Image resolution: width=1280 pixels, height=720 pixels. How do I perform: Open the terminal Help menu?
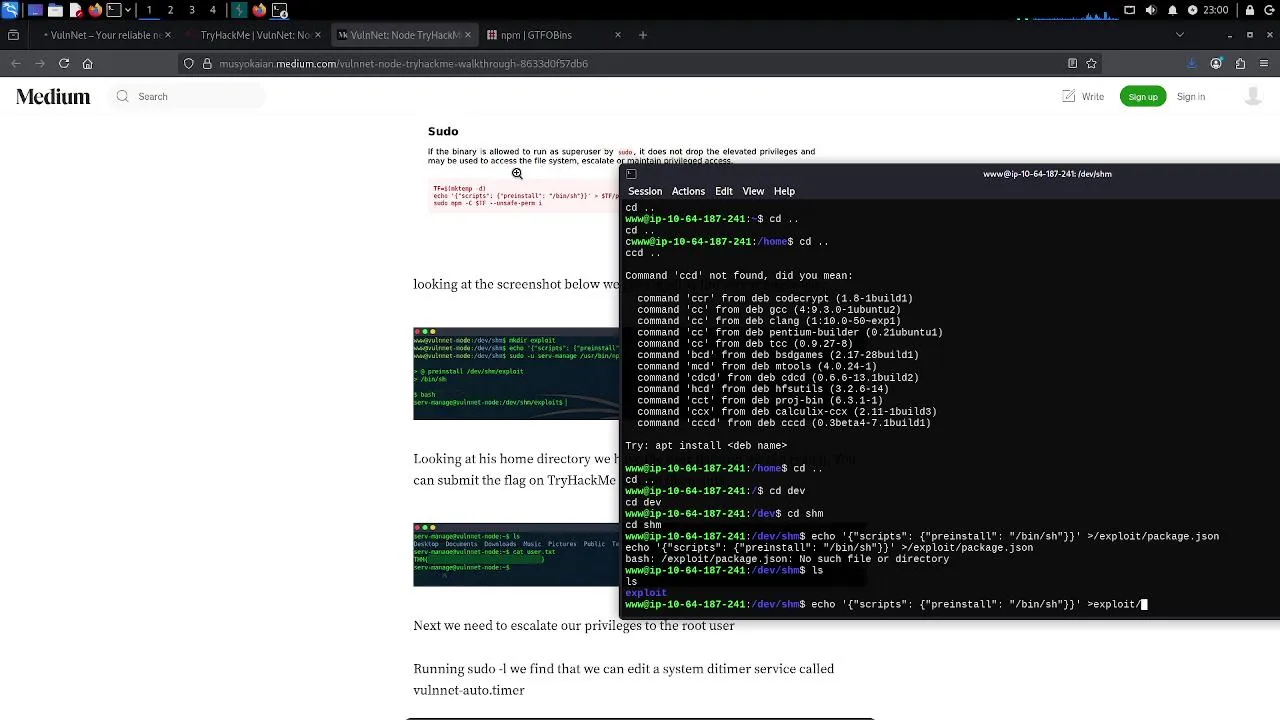(784, 191)
